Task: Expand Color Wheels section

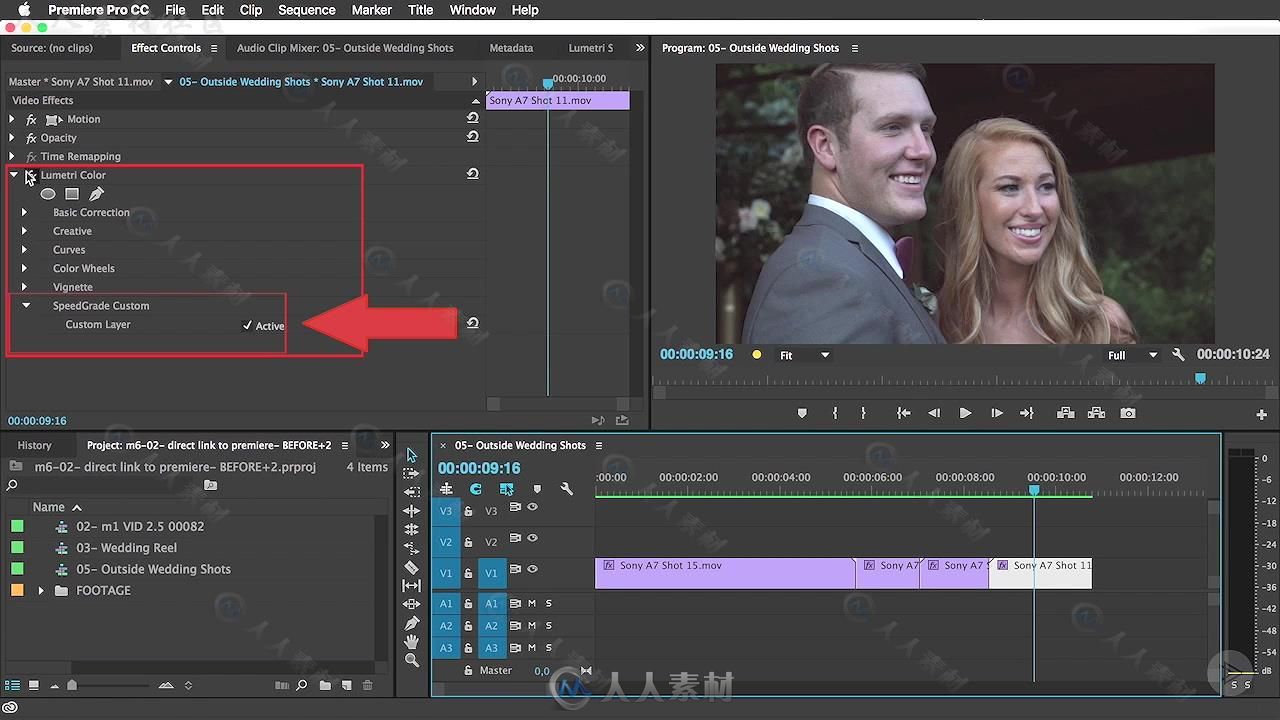Action: [x=24, y=268]
